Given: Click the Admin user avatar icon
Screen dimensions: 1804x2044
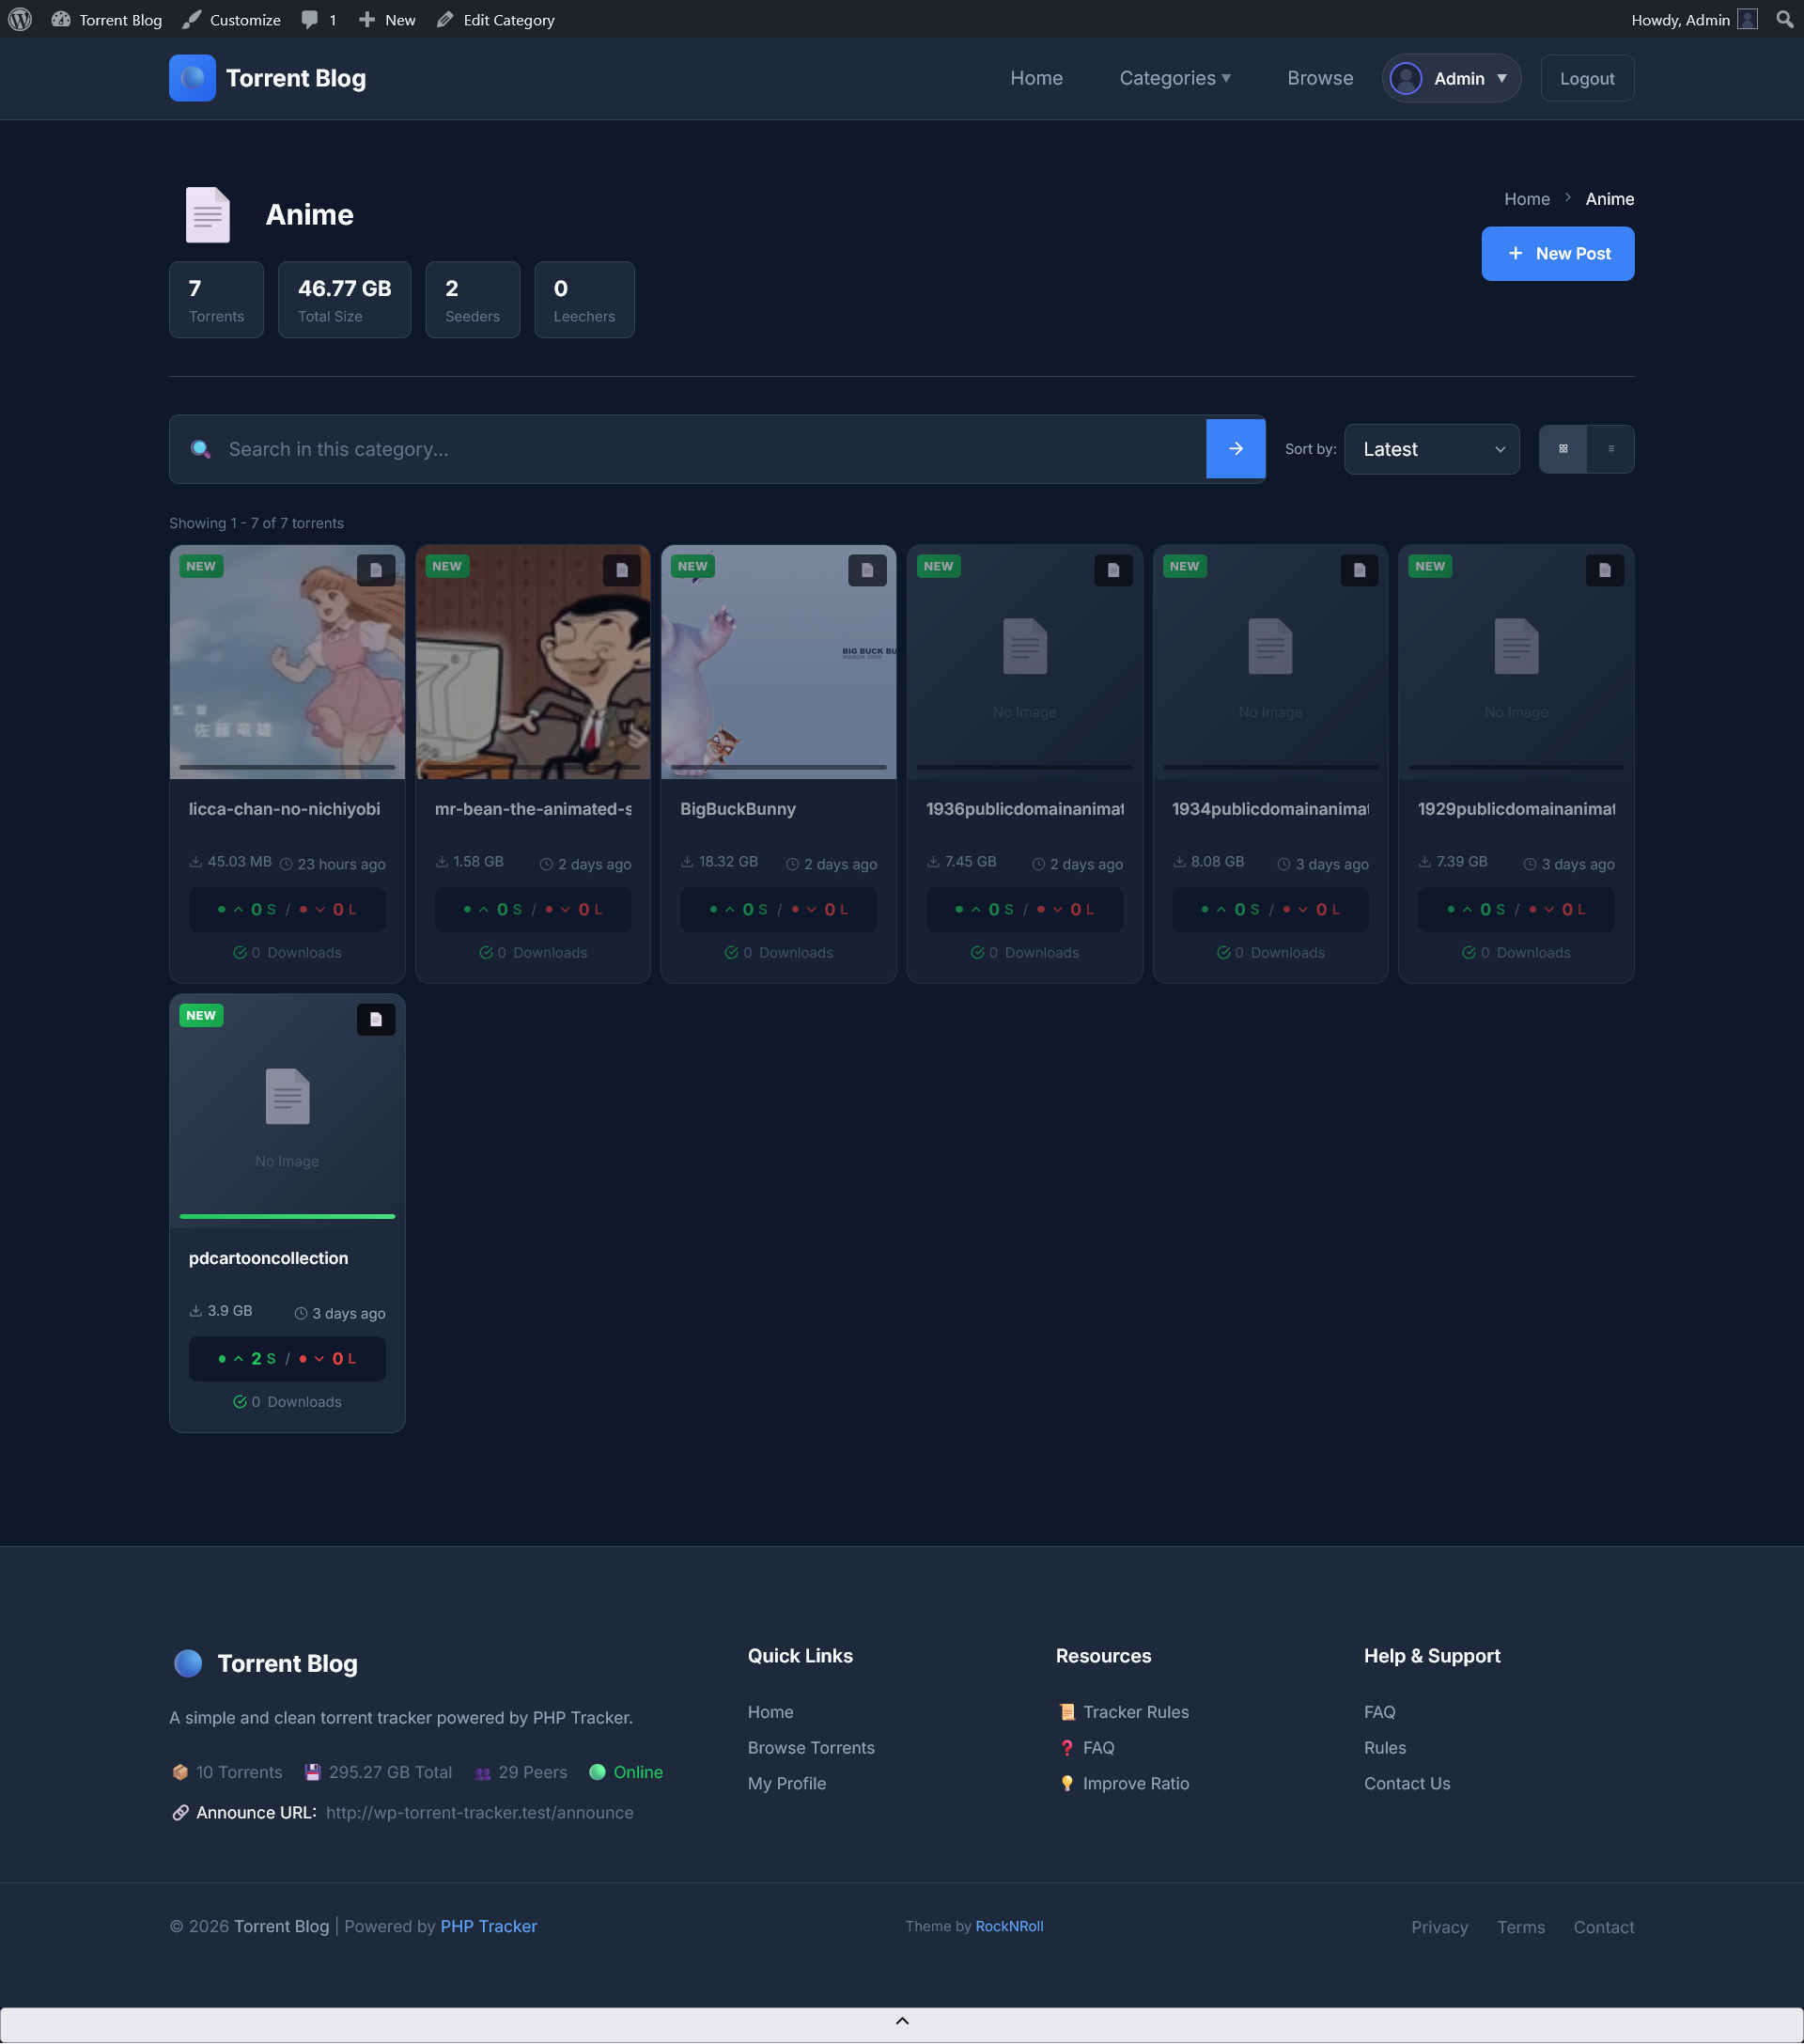Looking at the screenshot, I should (x=1406, y=78).
